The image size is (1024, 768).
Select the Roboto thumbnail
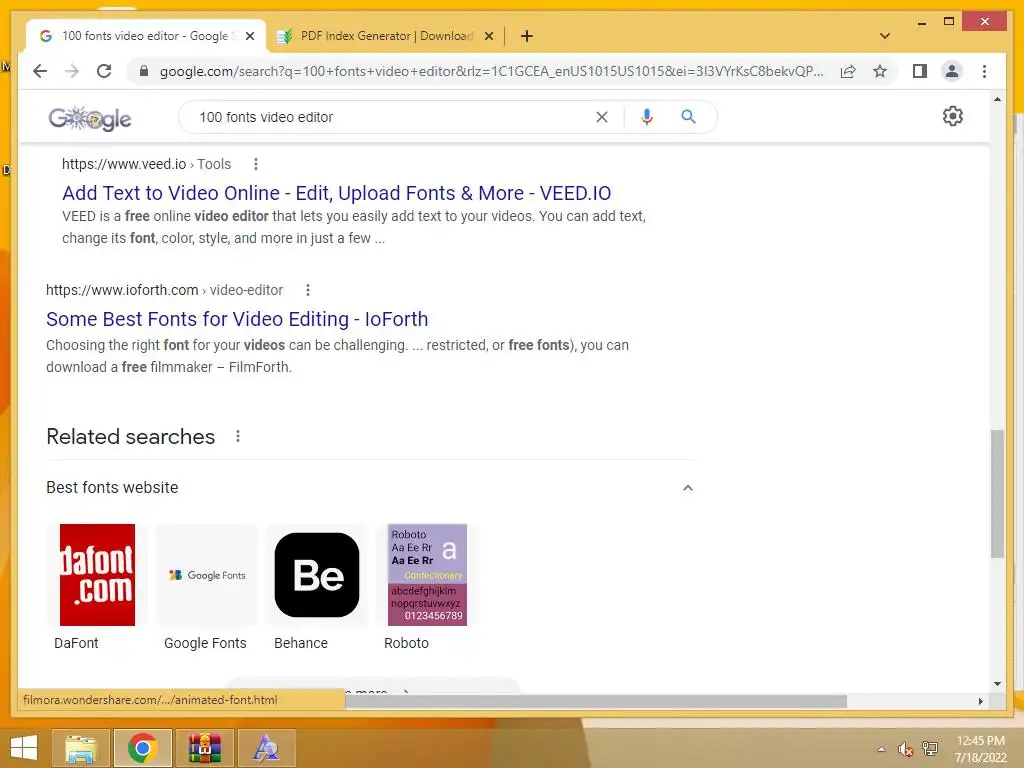(x=427, y=575)
